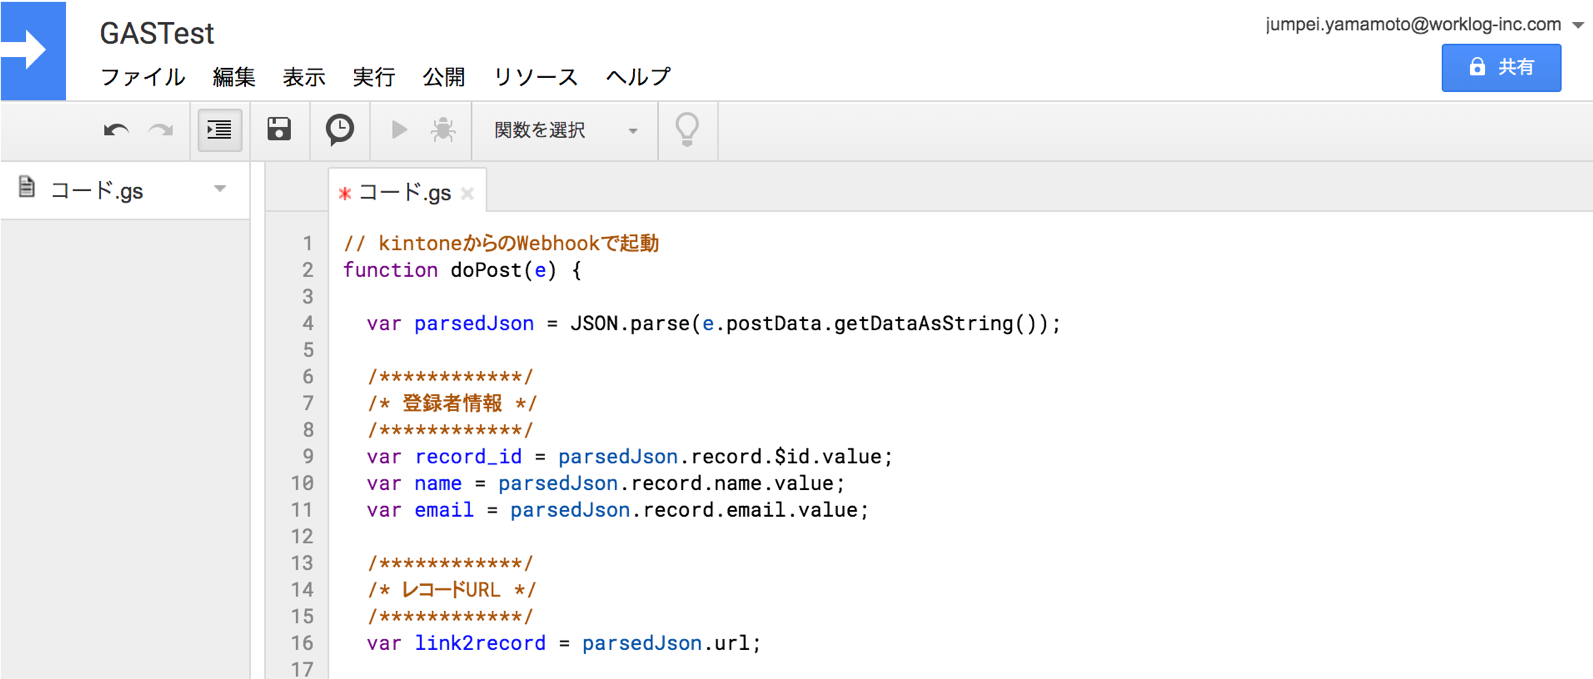Close the コード.gs editor tab
This screenshot has width=1593, height=679.
(468, 194)
